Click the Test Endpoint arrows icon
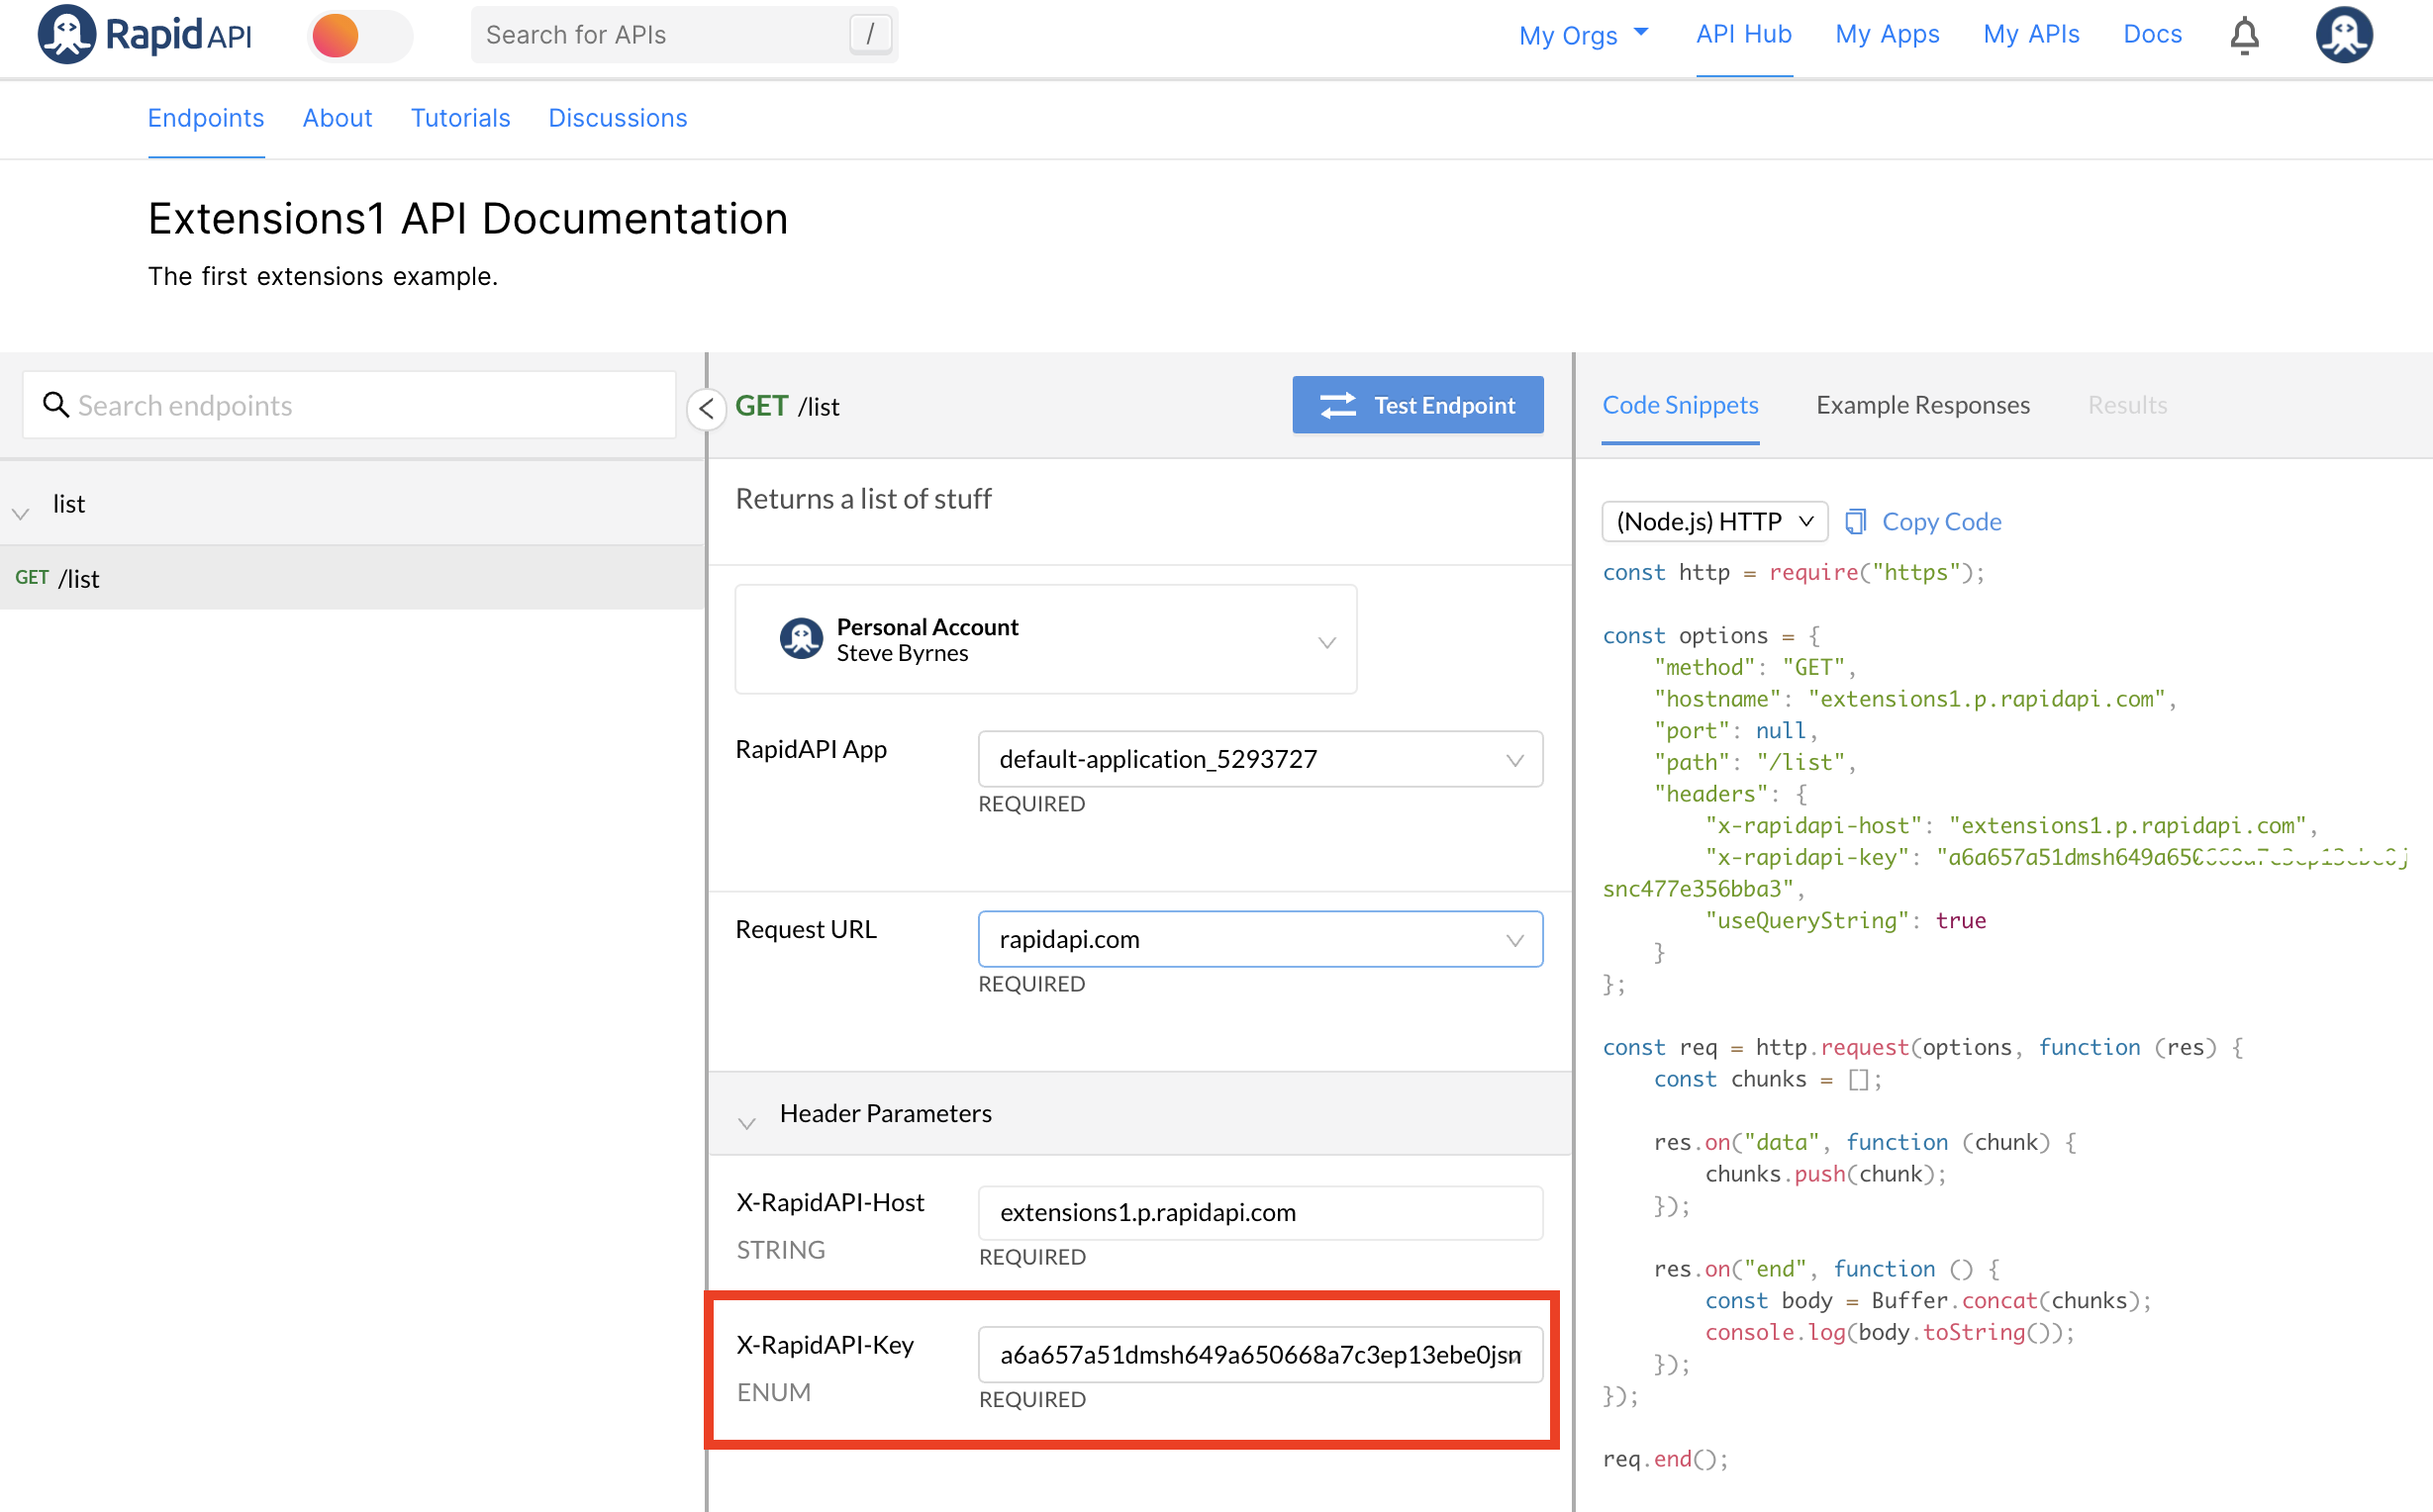Viewport: 2433px width, 1512px height. click(x=1337, y=405)
